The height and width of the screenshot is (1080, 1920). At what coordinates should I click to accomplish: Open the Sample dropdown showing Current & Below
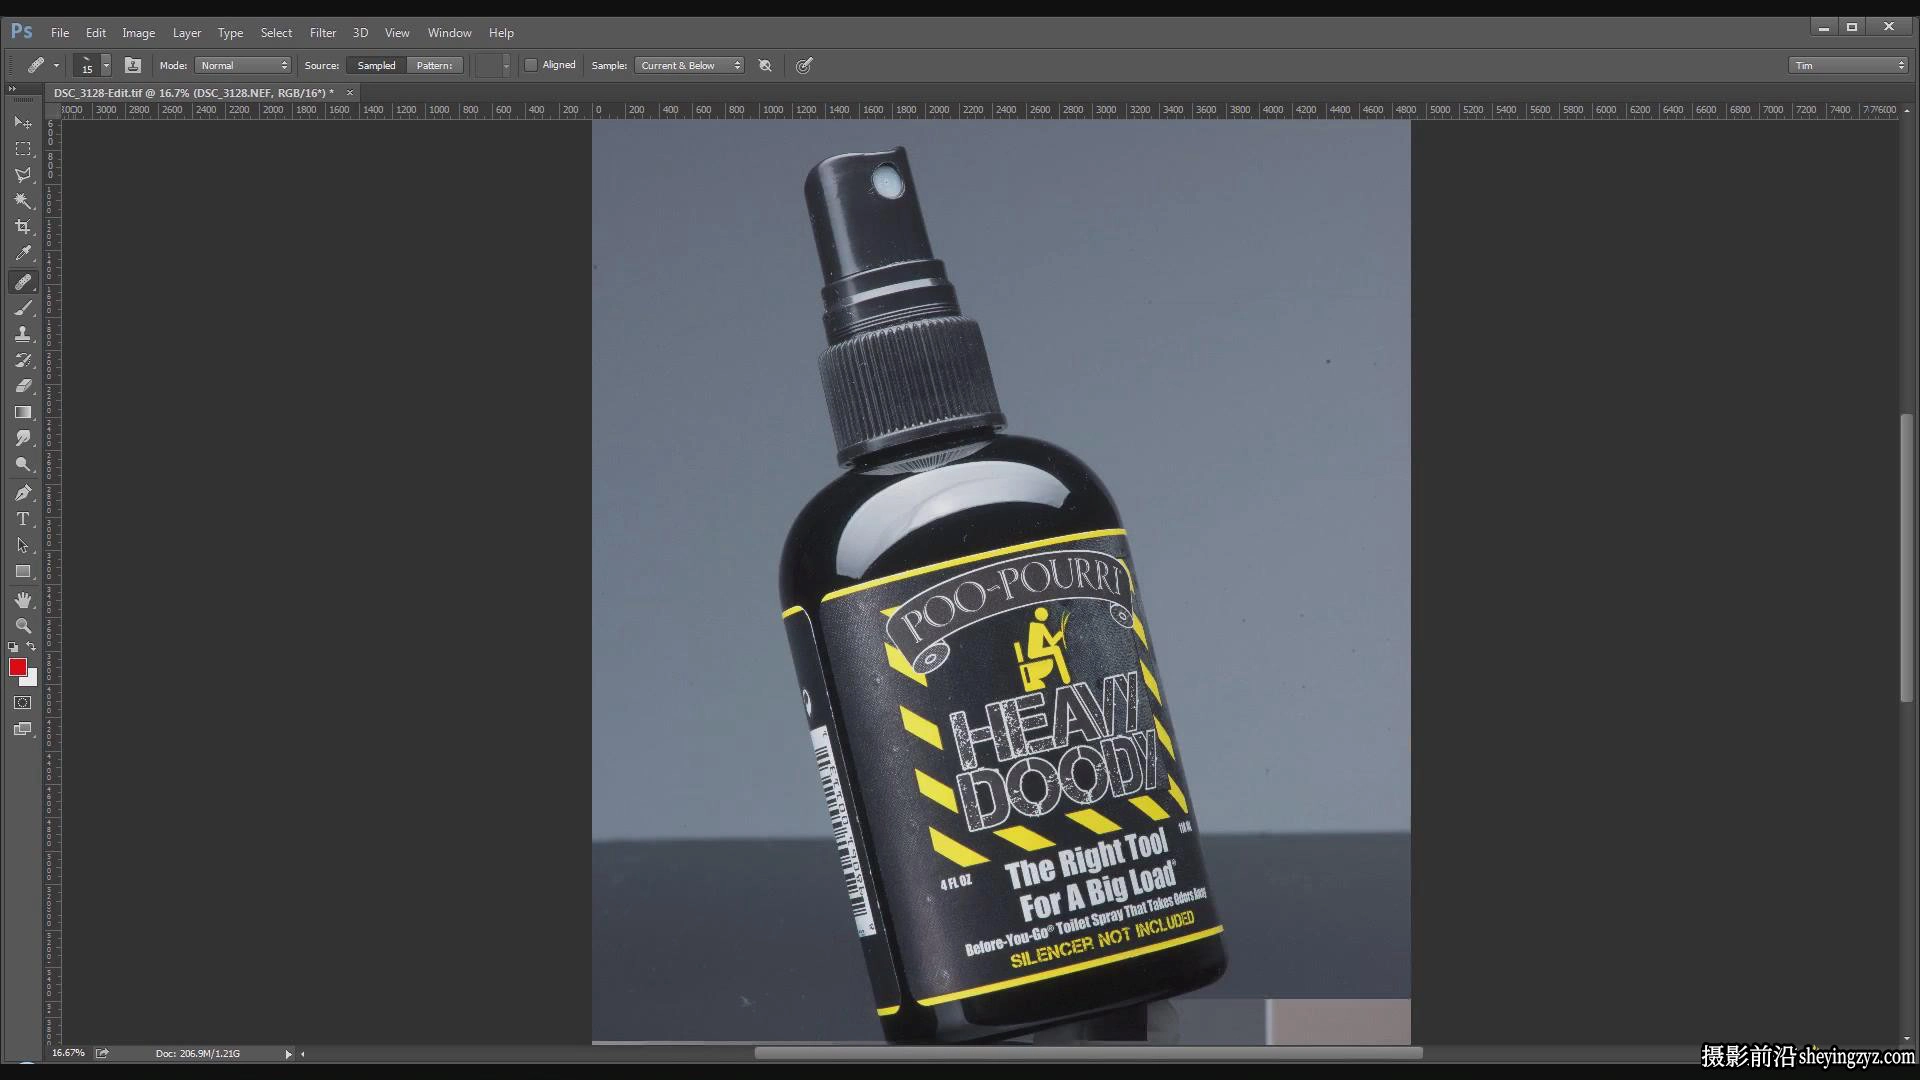689,65
